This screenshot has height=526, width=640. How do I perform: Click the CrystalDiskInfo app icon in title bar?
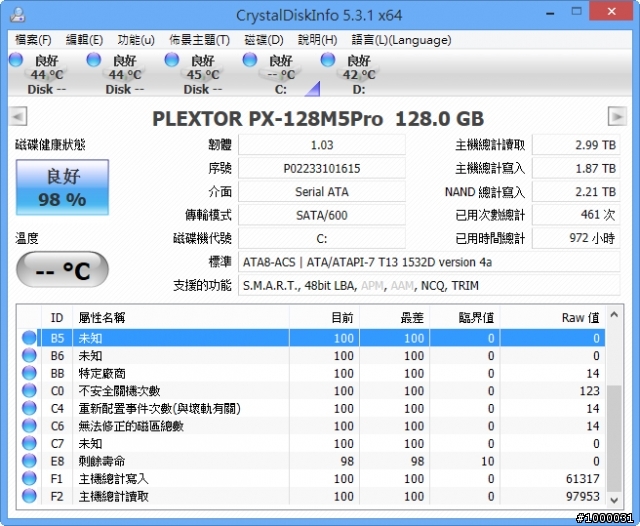click(x=17, y=15)
